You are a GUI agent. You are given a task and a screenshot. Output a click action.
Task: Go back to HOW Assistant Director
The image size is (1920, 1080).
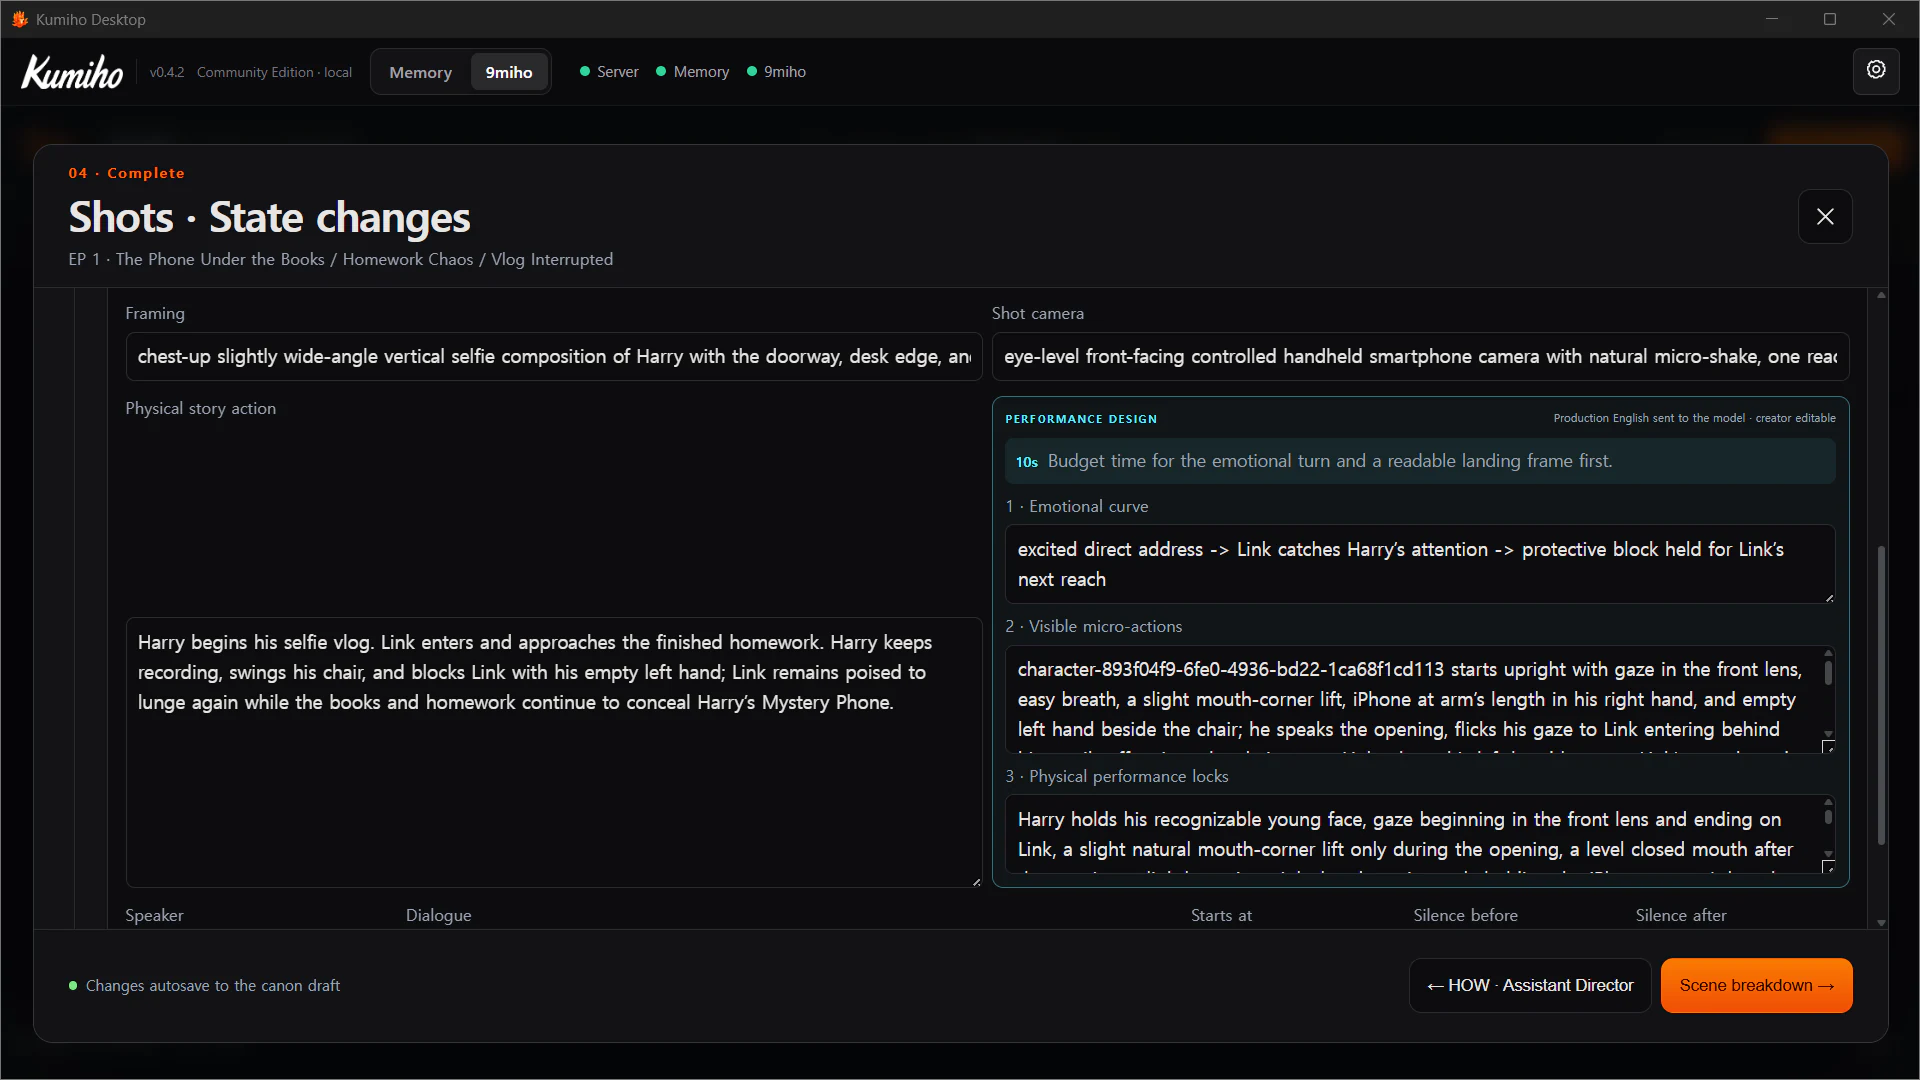(1530, 985)
